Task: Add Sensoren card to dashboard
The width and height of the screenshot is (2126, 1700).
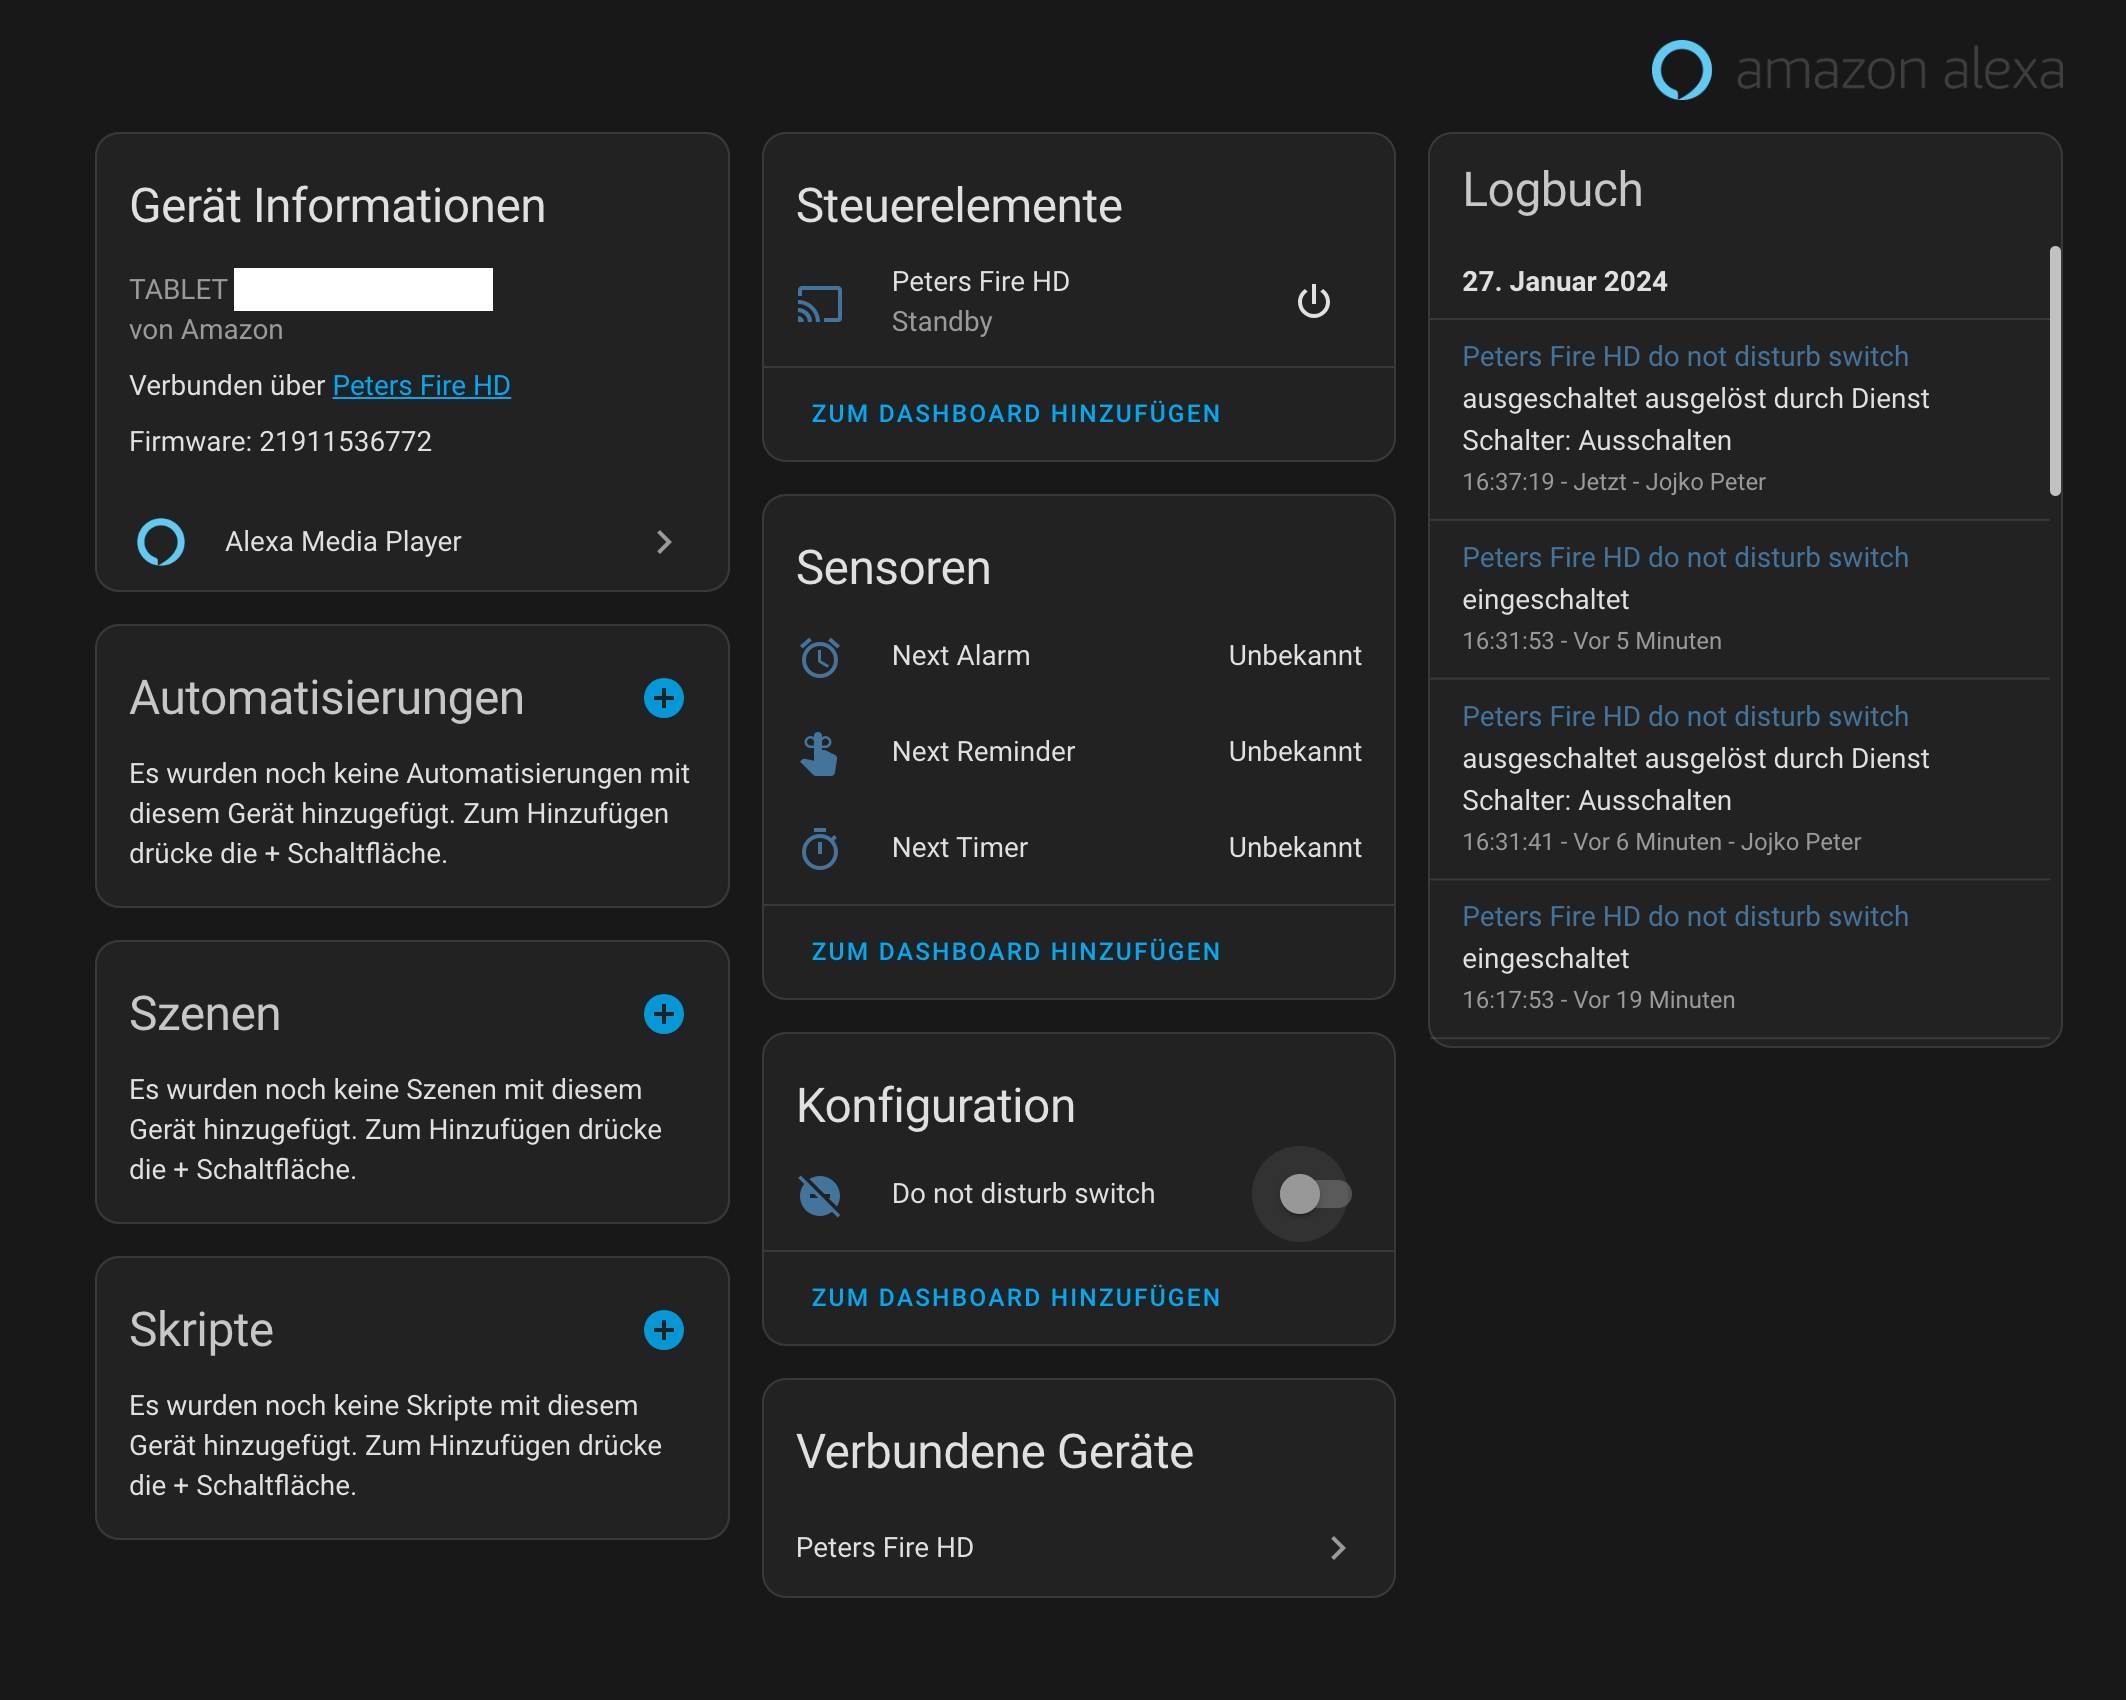Action: 1016,952
